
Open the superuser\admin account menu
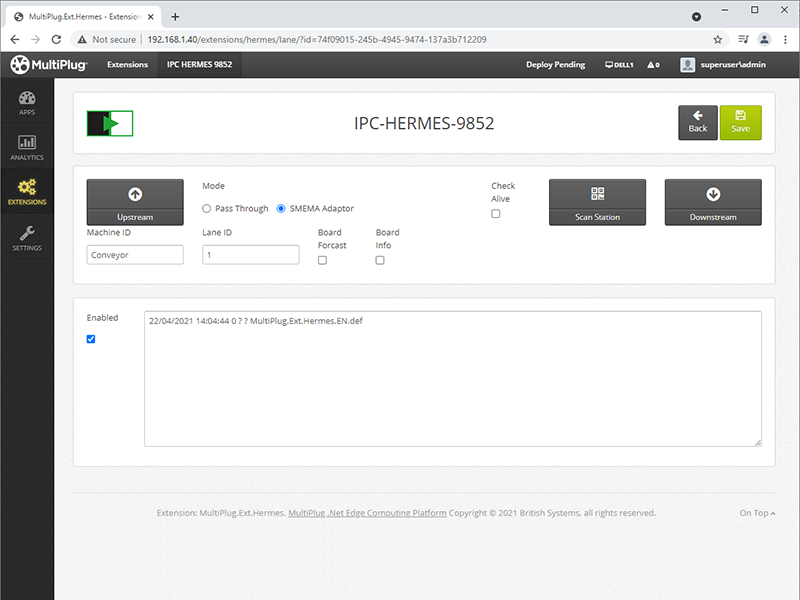pos(723,65)
